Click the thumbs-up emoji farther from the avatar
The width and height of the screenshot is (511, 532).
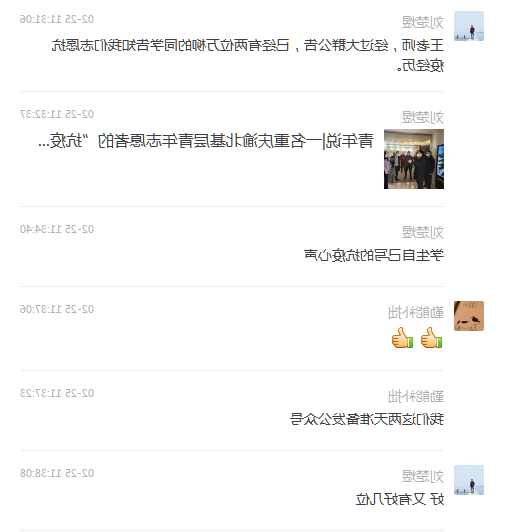coord(402,338)
